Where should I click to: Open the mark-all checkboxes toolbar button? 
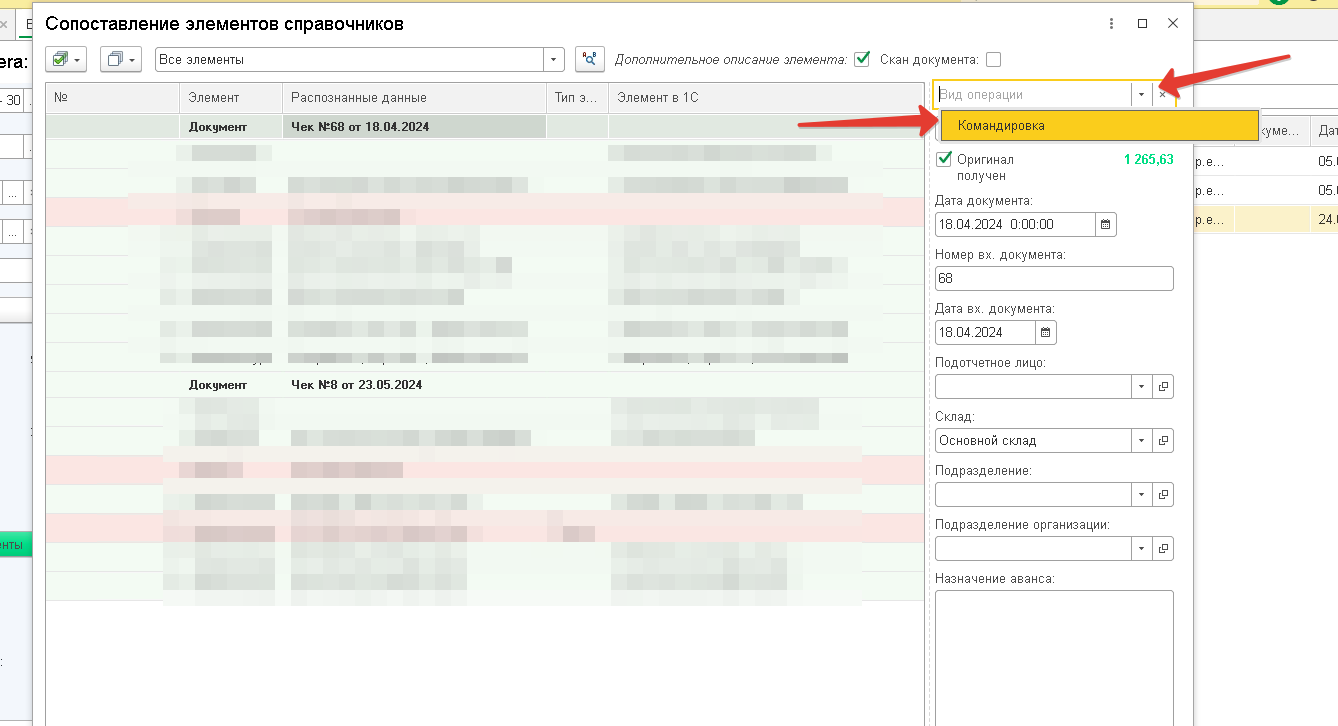[66, 59]
